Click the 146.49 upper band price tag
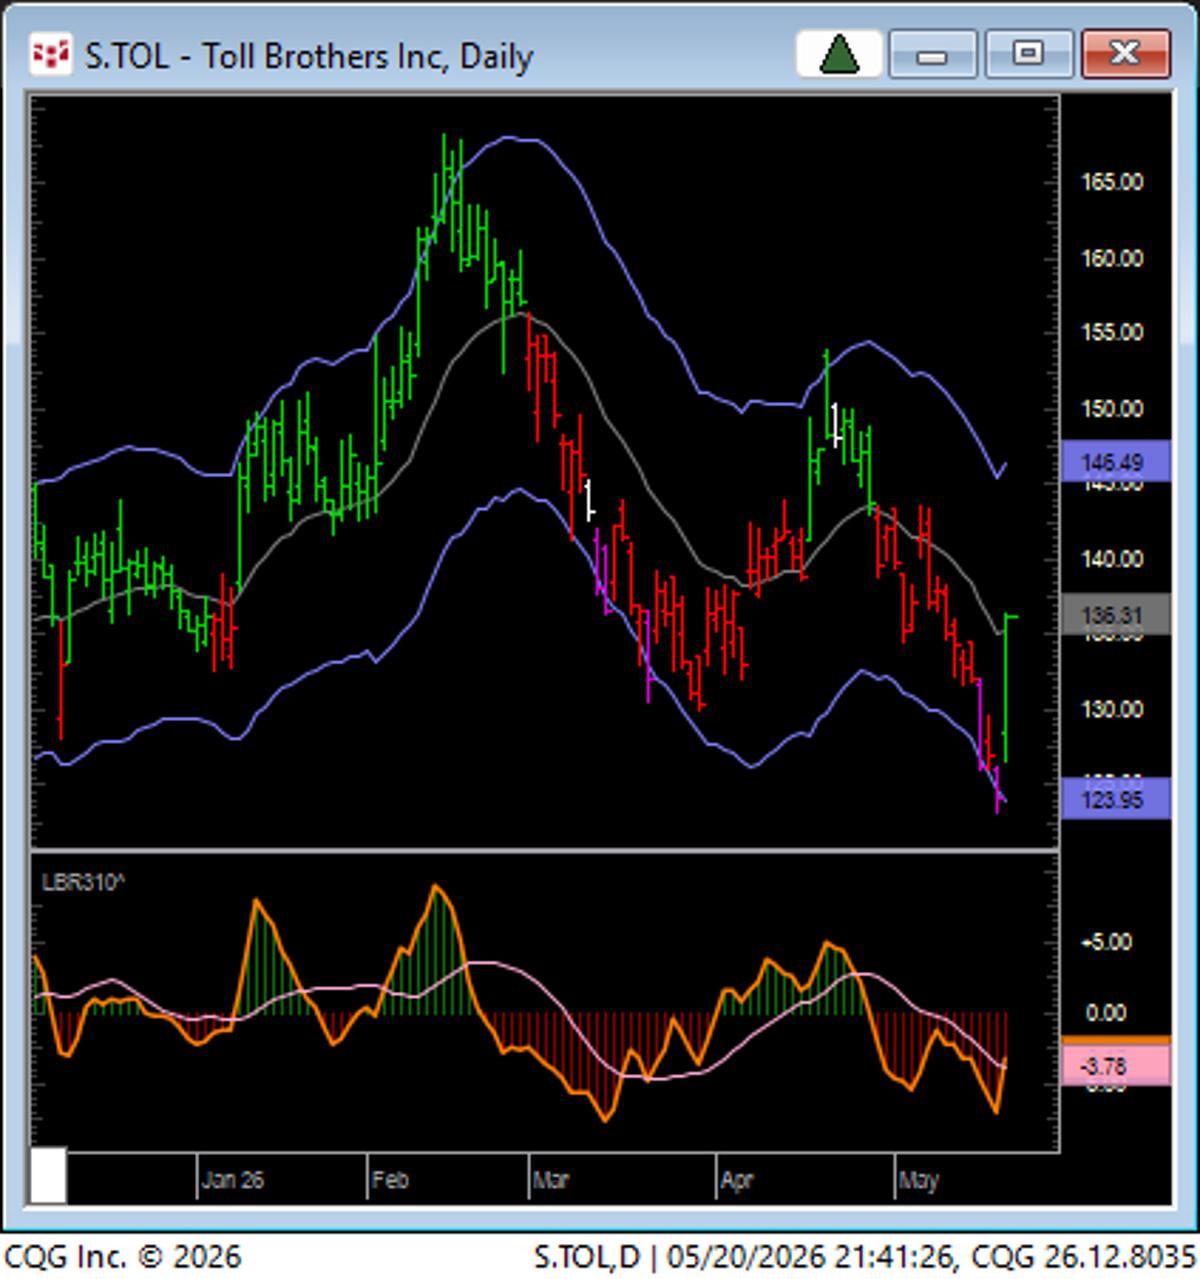The image size is (1200, 1279). tap(1114, 462)
